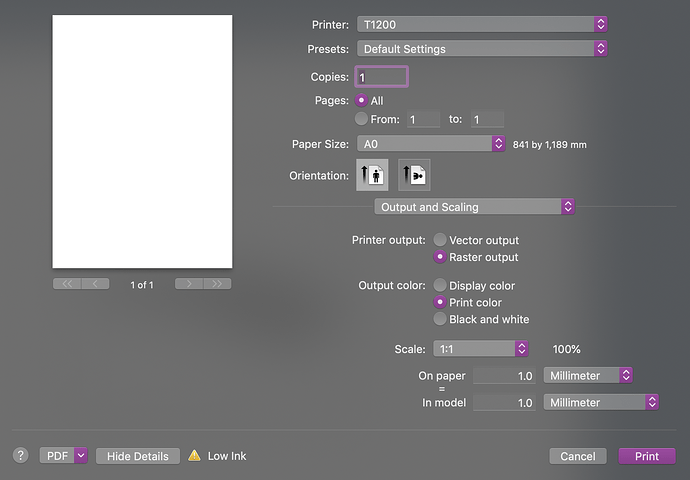
Task: Choose Black and white output color
Action: click(440, 319)
